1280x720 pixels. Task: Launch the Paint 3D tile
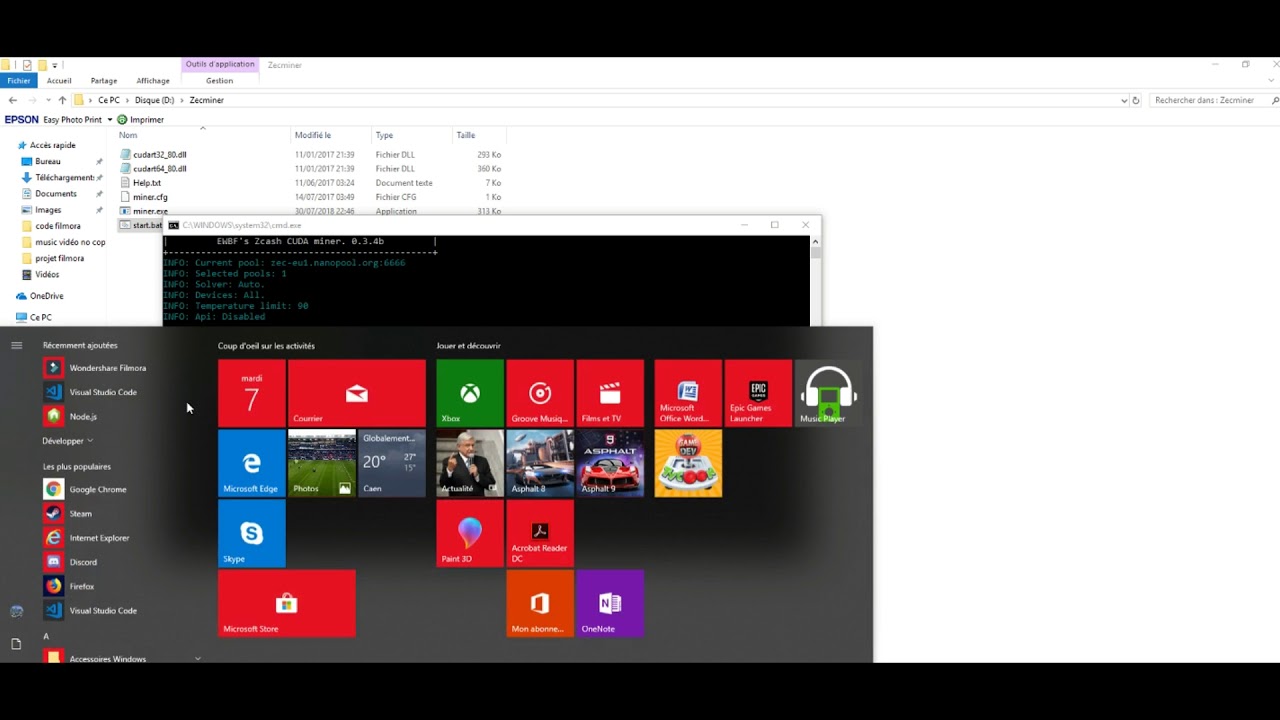tap(470, 533)
